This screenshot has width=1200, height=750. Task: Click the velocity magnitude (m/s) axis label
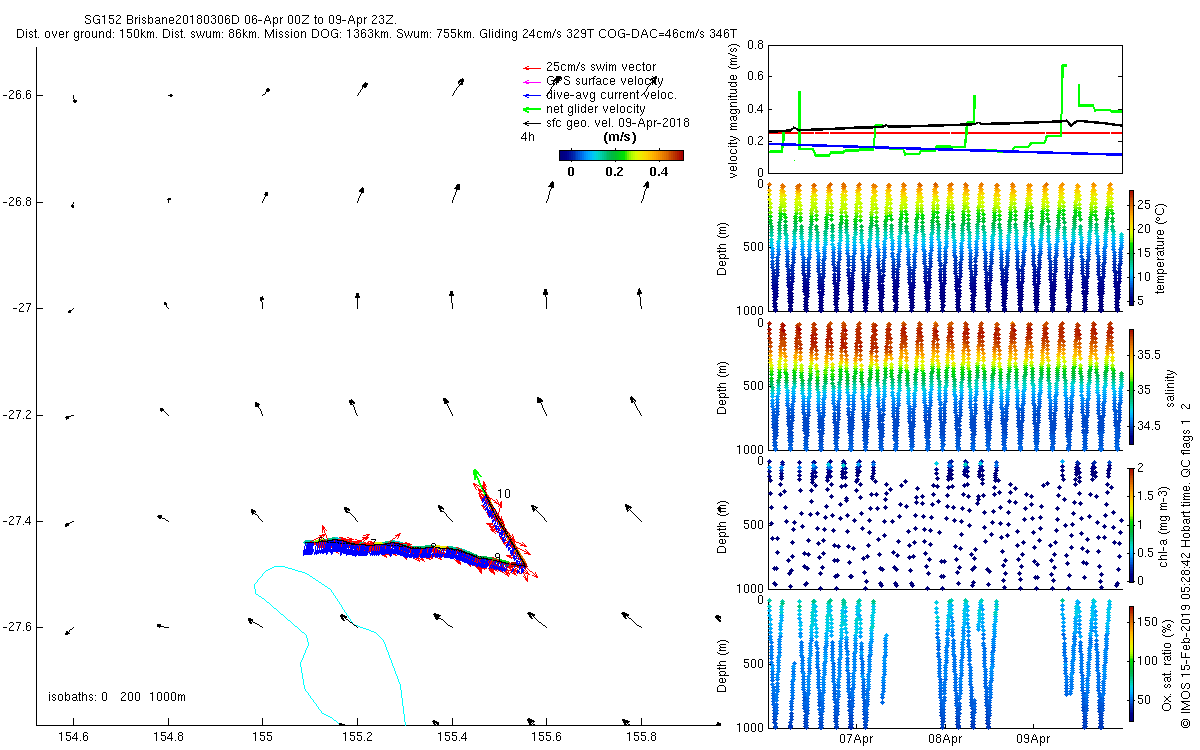(735, 110)
